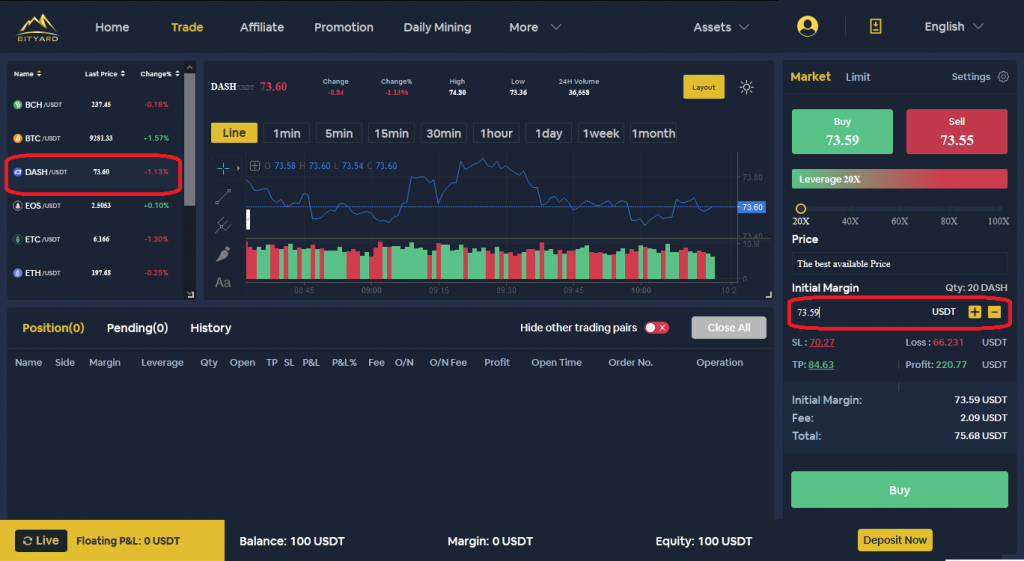Open the user account profile icon
The height and width of the screenshot is (561, 1024).
[807, 27]
